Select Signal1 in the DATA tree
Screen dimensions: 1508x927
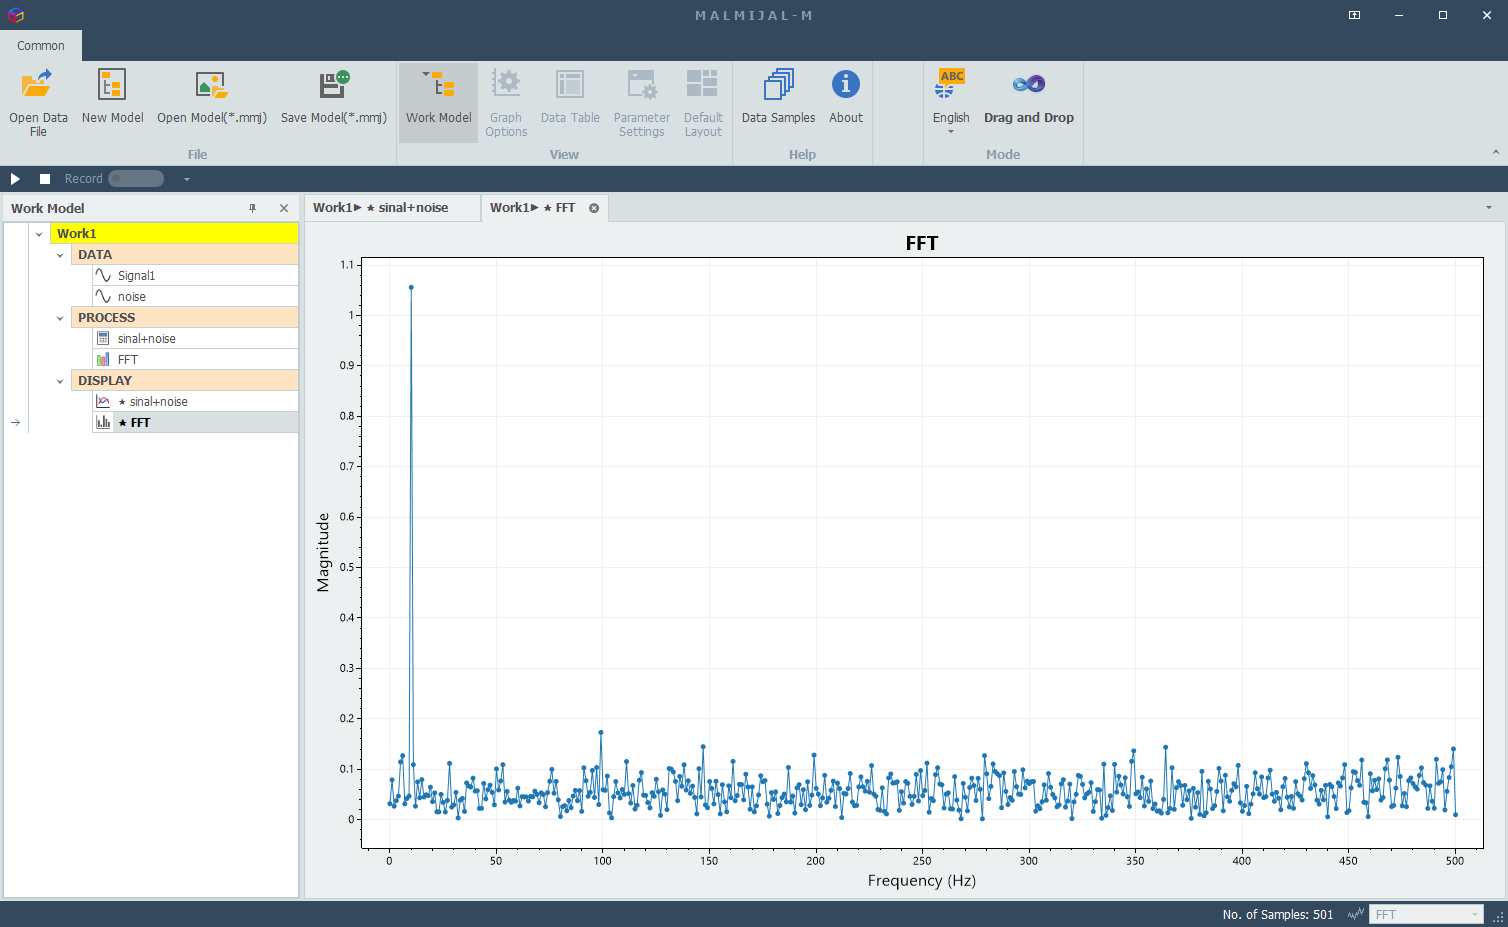195,276
